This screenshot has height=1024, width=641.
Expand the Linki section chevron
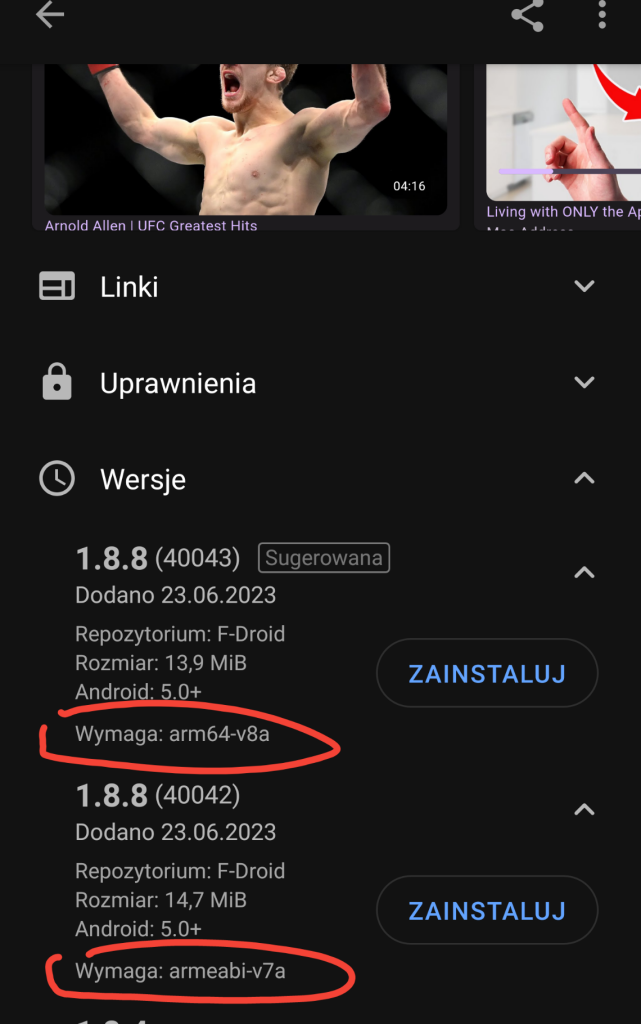coord(584,286)
